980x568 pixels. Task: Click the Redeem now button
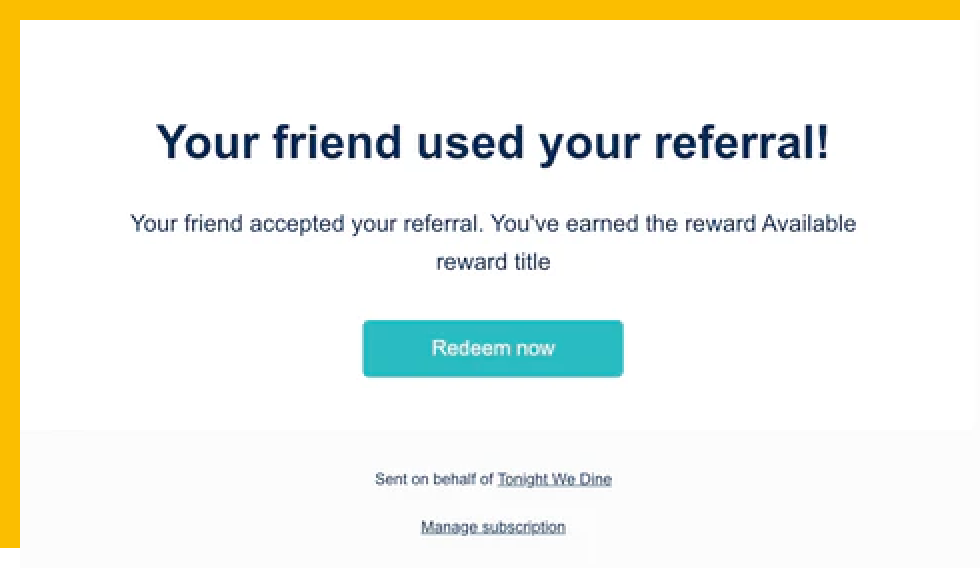pos(492,349)
